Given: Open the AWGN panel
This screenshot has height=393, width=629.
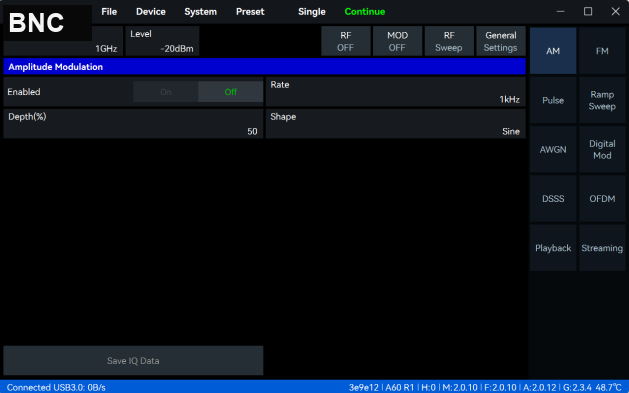Looking at the screenshot, I should click(553, 150).
